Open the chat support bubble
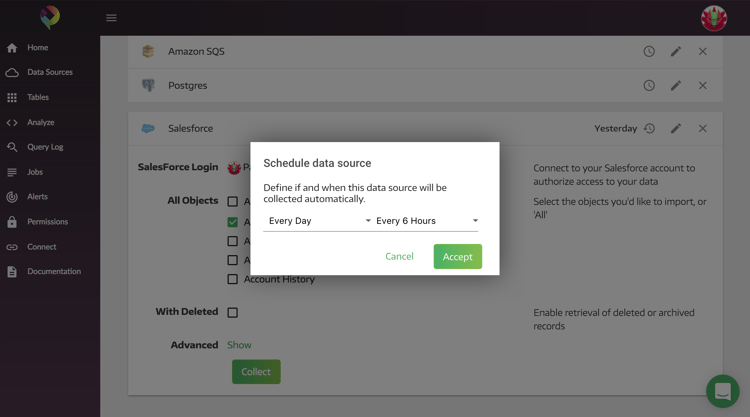The height and width of the screenshot is (417, 750). tap(721, 390)
